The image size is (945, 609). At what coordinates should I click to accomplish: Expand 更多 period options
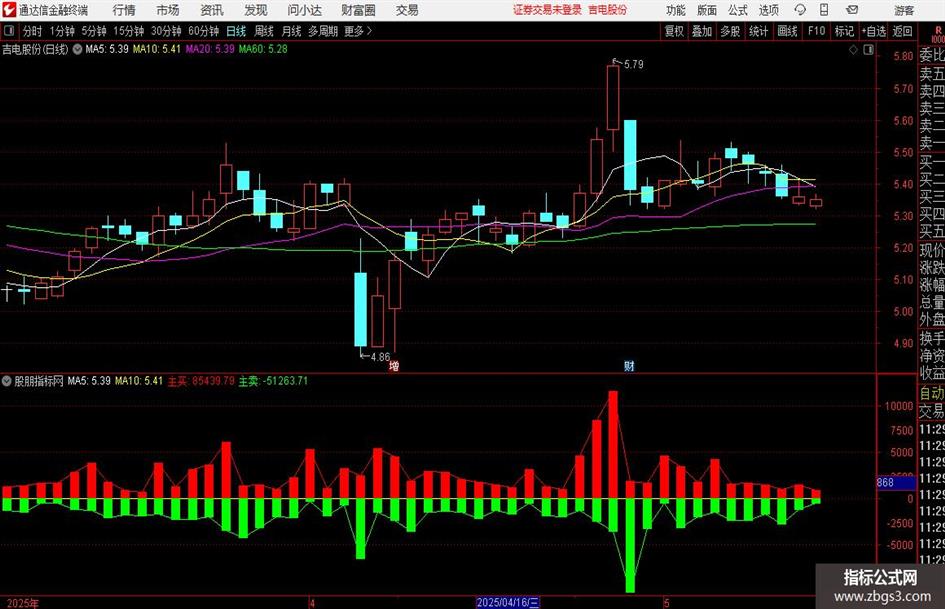point(358,31)
